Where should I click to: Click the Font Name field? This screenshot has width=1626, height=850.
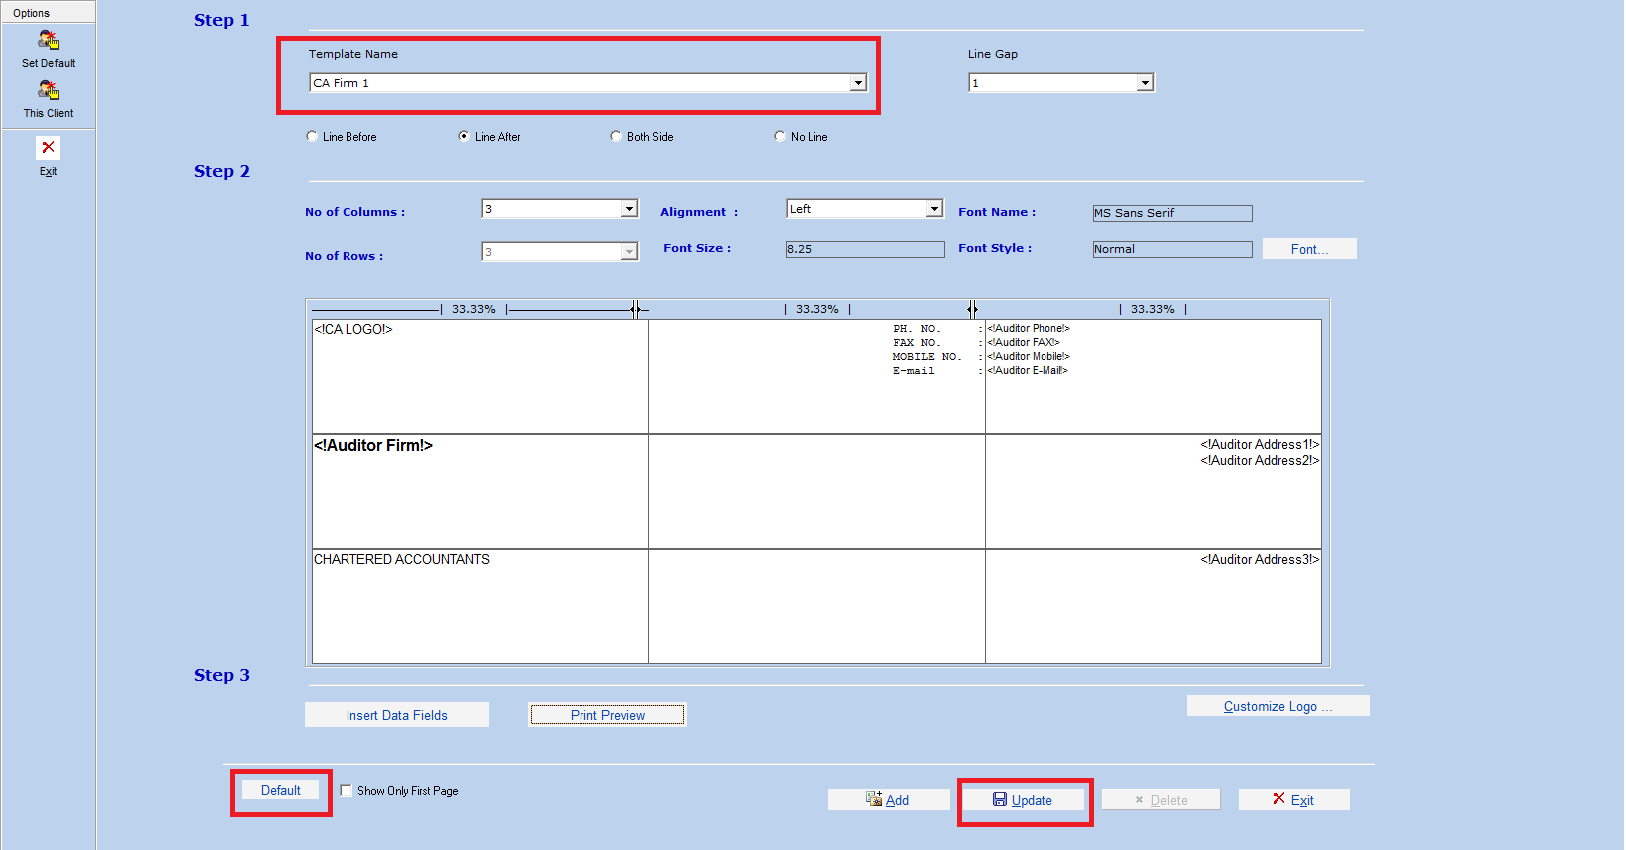[1172, 213]
